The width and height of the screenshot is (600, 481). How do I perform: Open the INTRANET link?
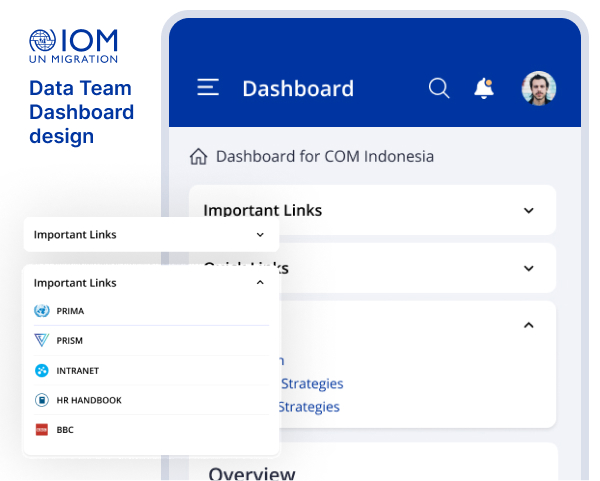pyautogui.click(x=77, y=370)
